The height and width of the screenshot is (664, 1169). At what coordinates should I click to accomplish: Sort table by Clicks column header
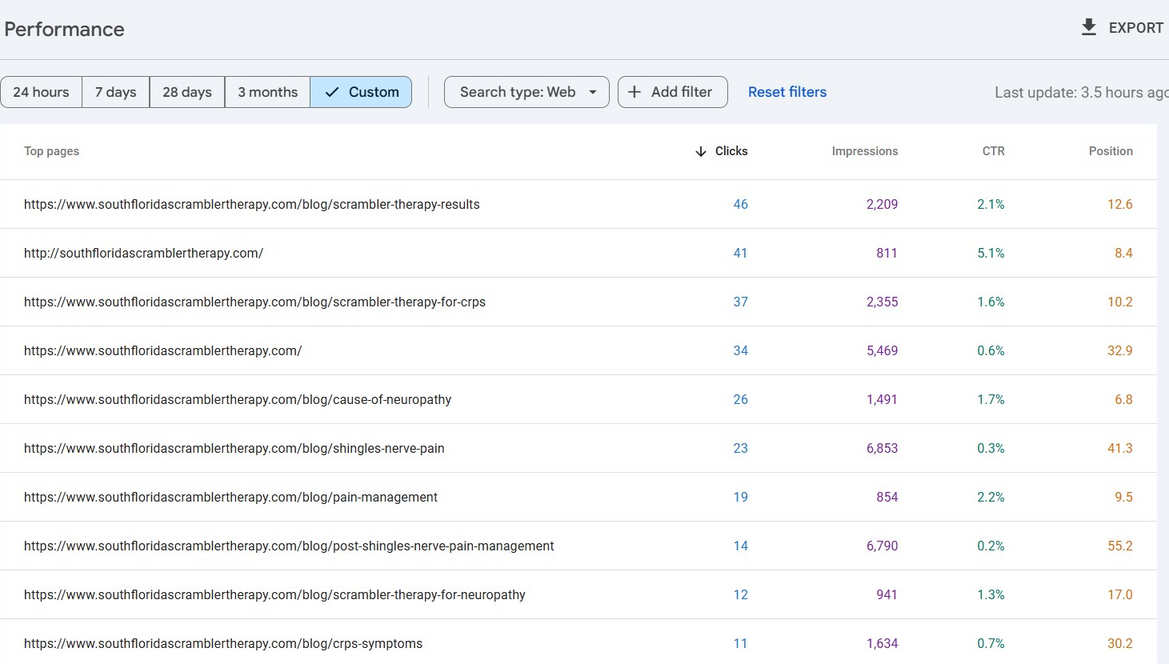731,151
